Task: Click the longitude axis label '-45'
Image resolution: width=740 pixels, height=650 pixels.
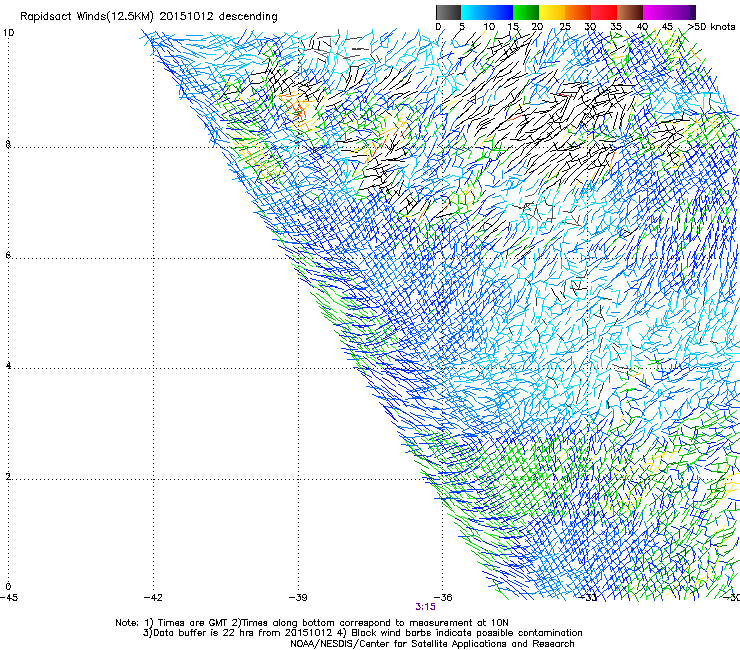Action: (9, 597)
